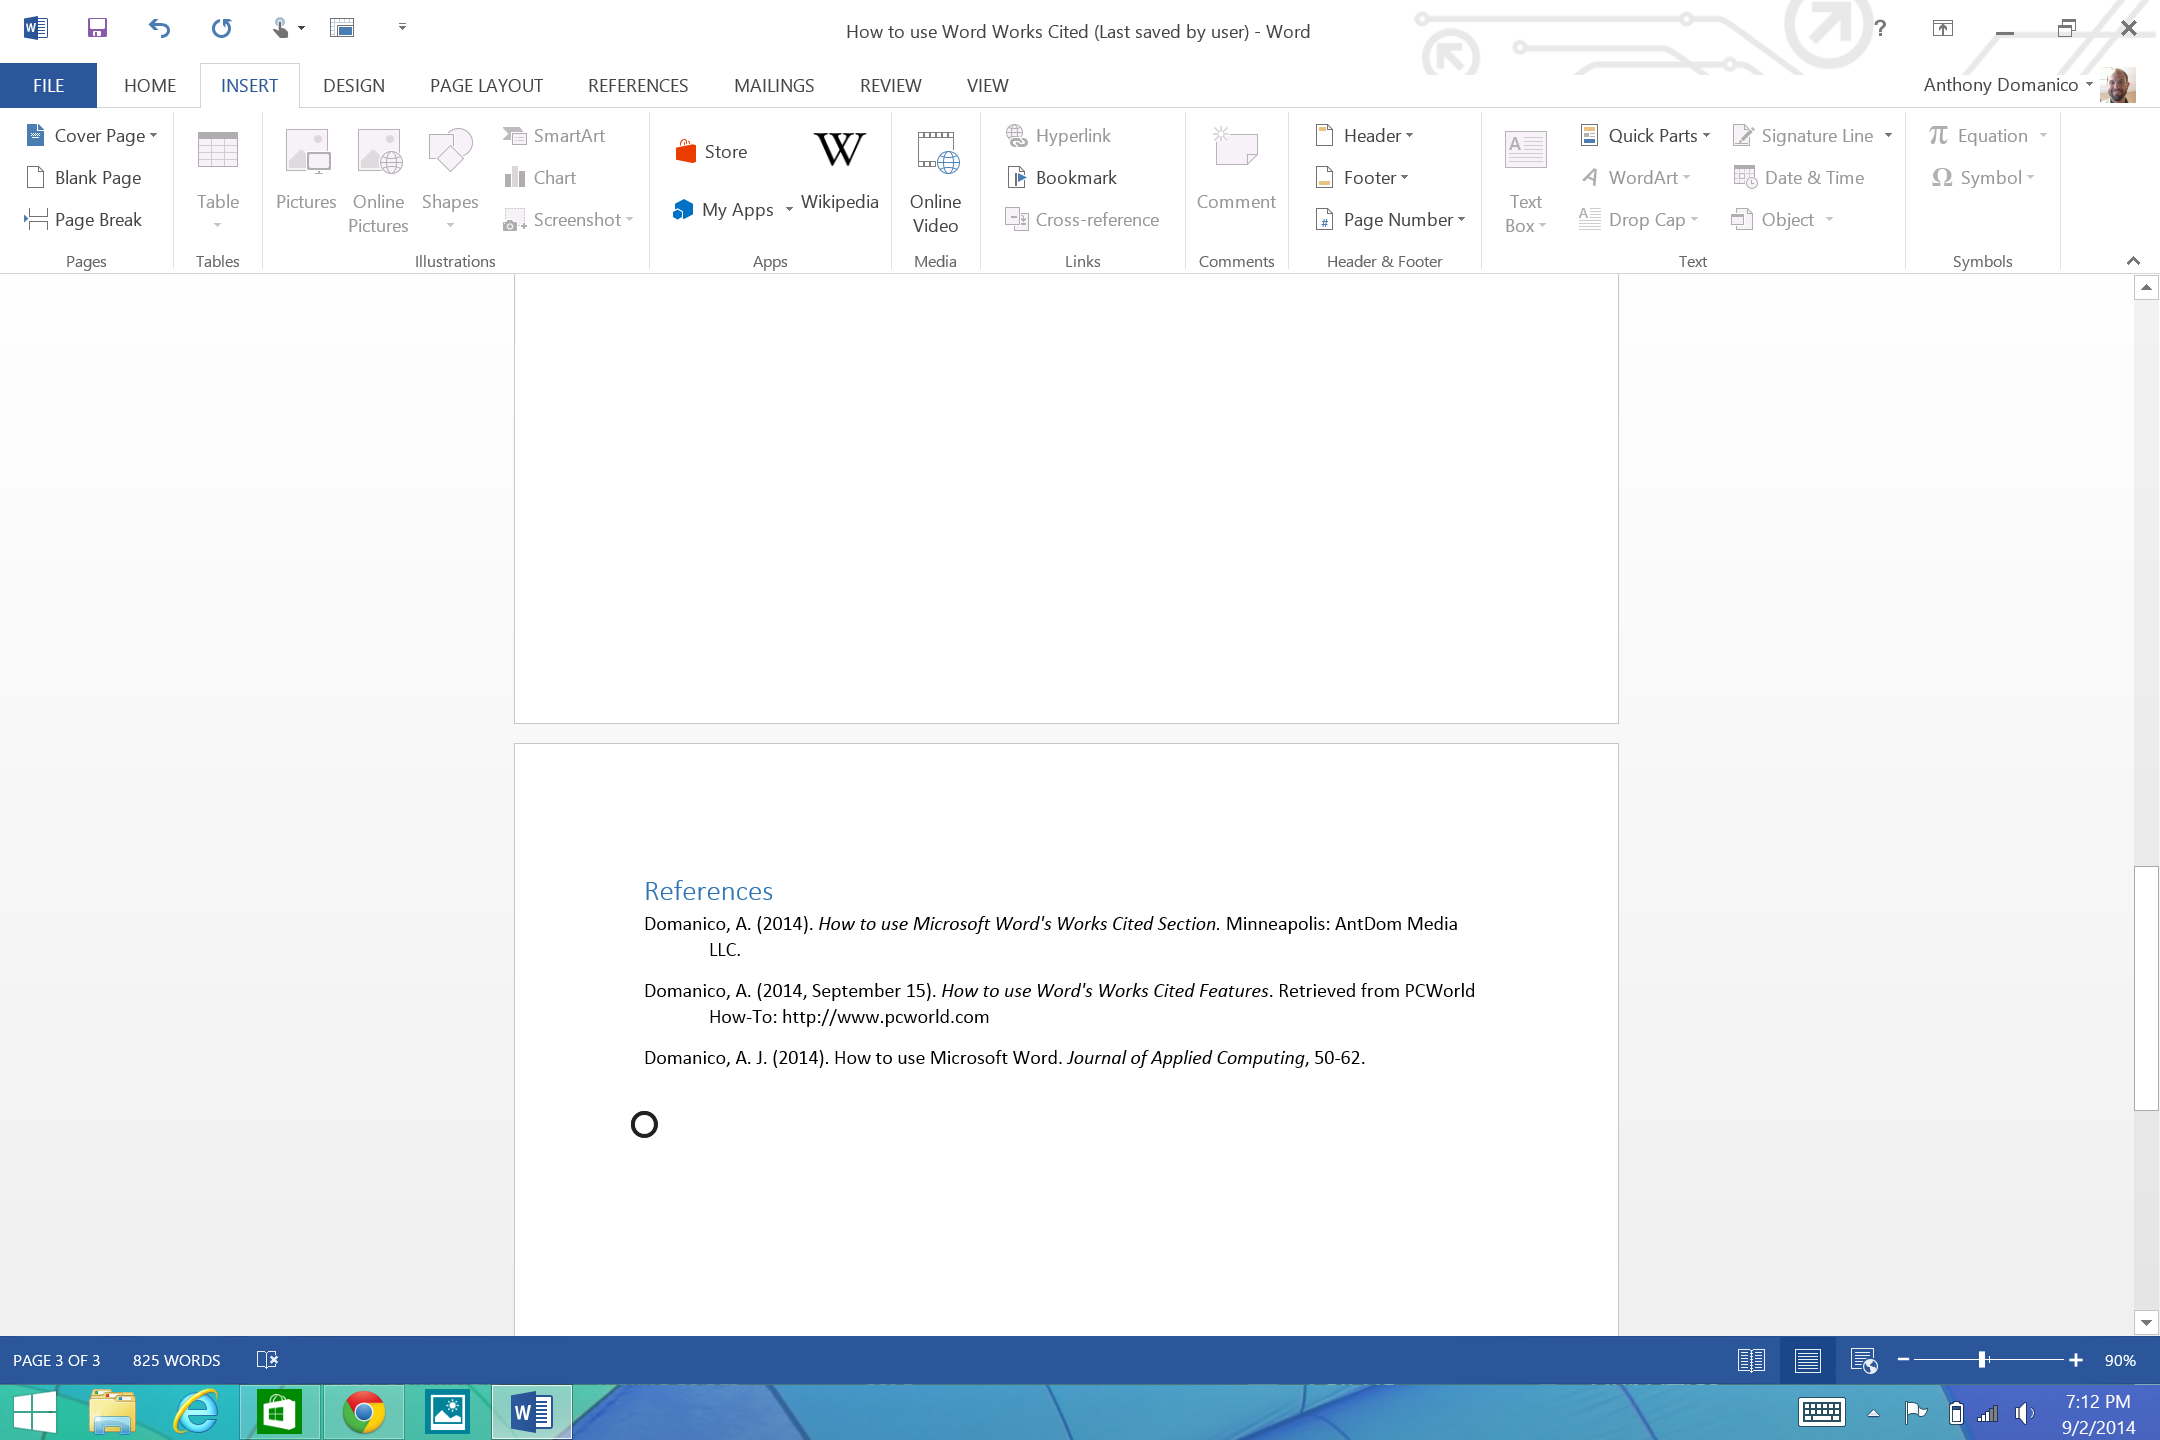Image resolution: width=2160 pixels, height=1440 pixels.
Task: Enable the Web Layout view toggle
Action: coord(1863,1360)
